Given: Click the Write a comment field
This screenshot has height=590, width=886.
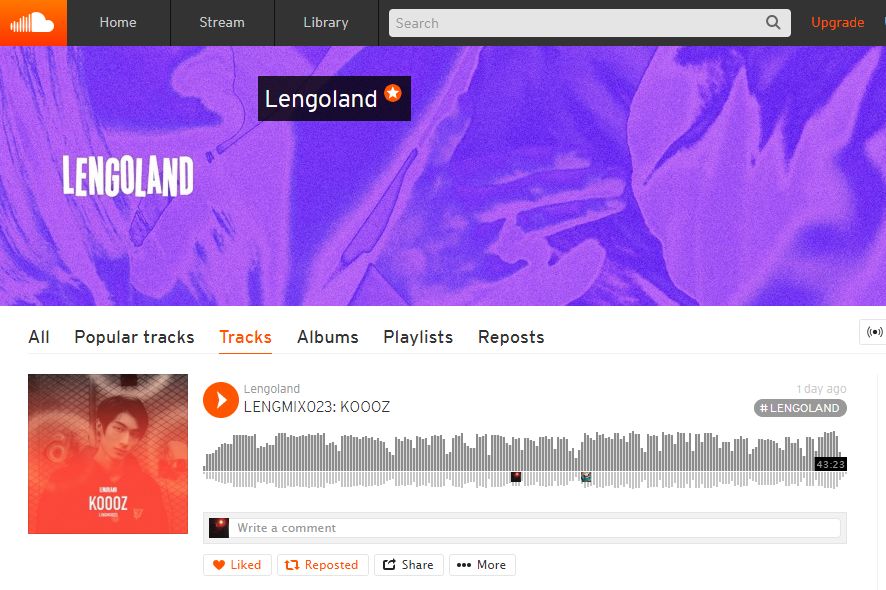Looking at the screenshot, I should coord(538,528).
